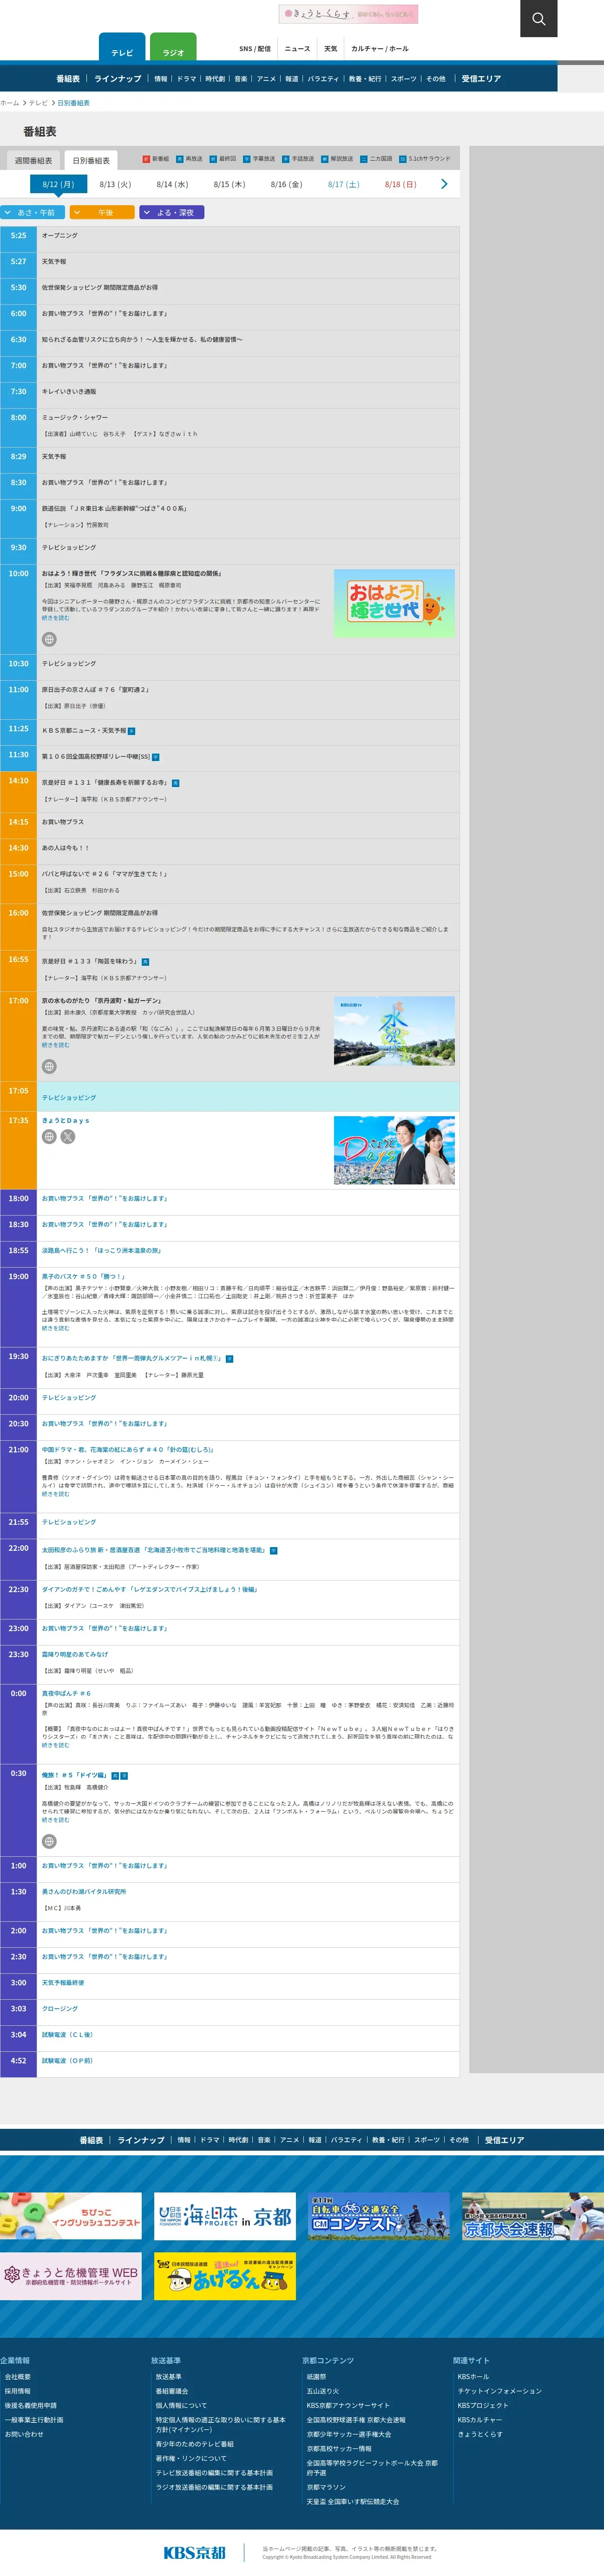Click globe icon for きょうとDays program
604x2576 pixels.
coord(49,1136)
